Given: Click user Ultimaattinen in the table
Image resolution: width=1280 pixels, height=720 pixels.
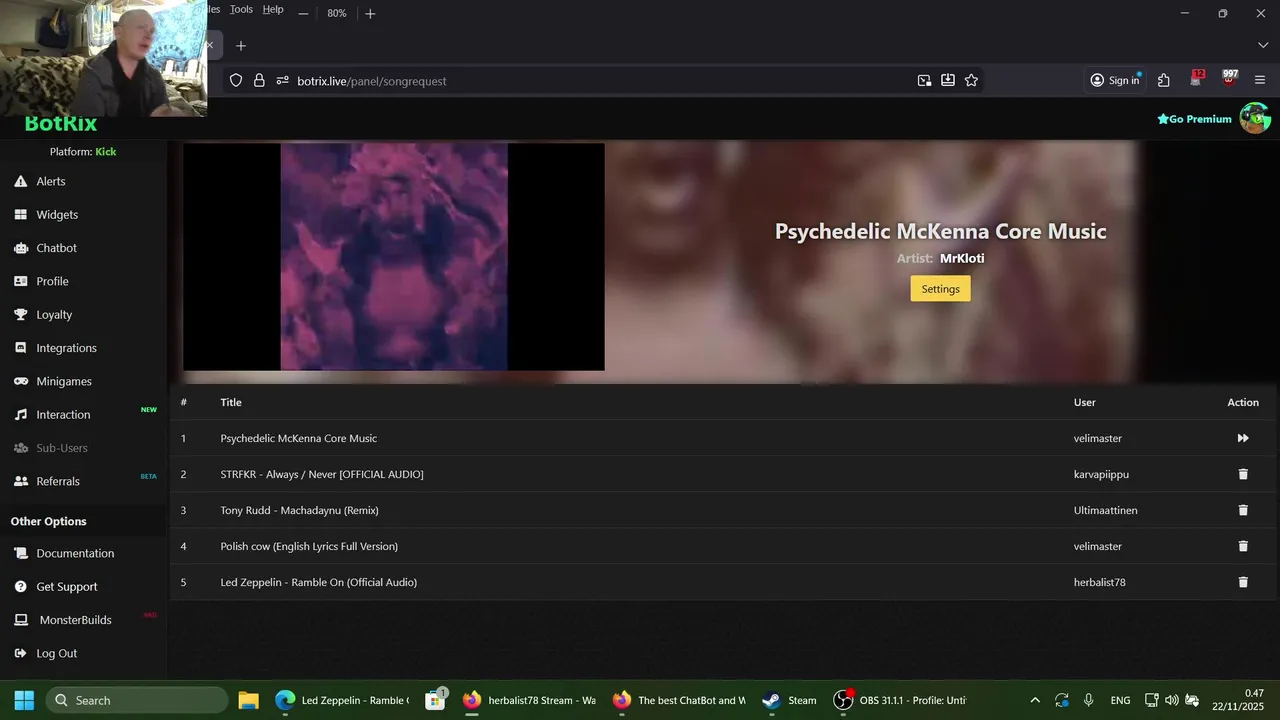Looking at the screenshot, I should (1105, 510).
